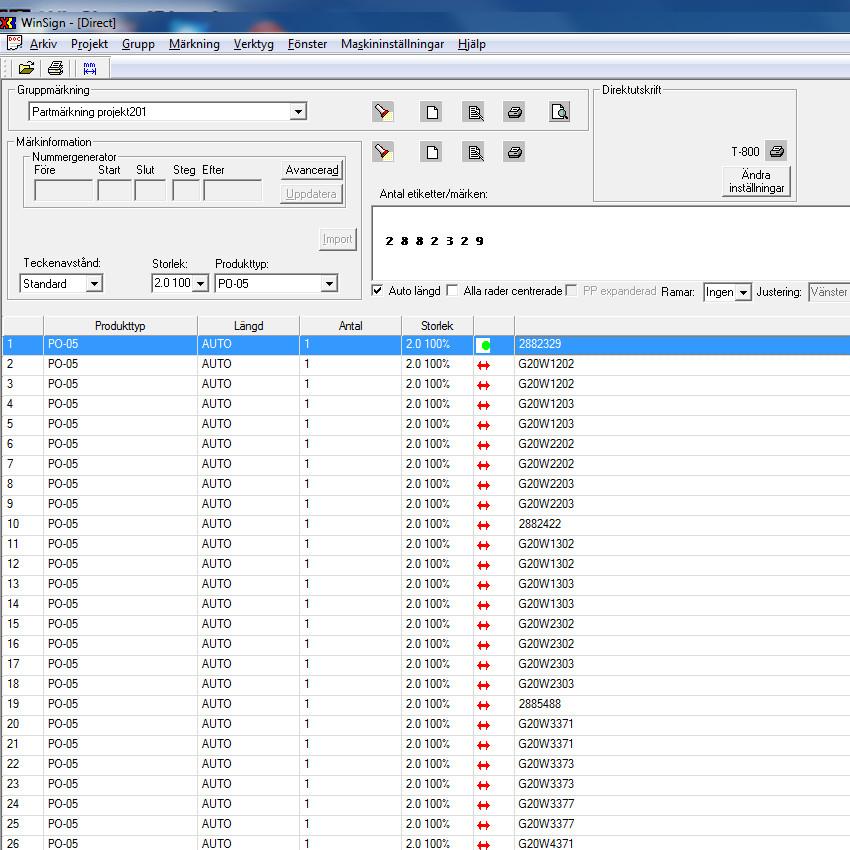Click the Efter input field
The image size is (850, 850).
(233, 190)
